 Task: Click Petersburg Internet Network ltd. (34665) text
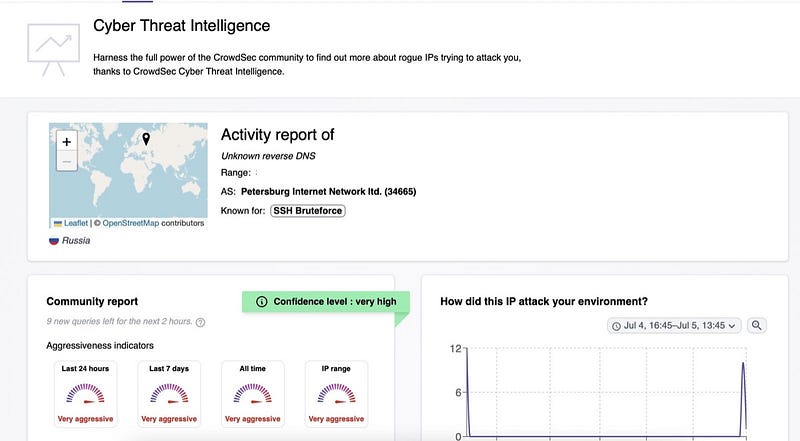329,192
